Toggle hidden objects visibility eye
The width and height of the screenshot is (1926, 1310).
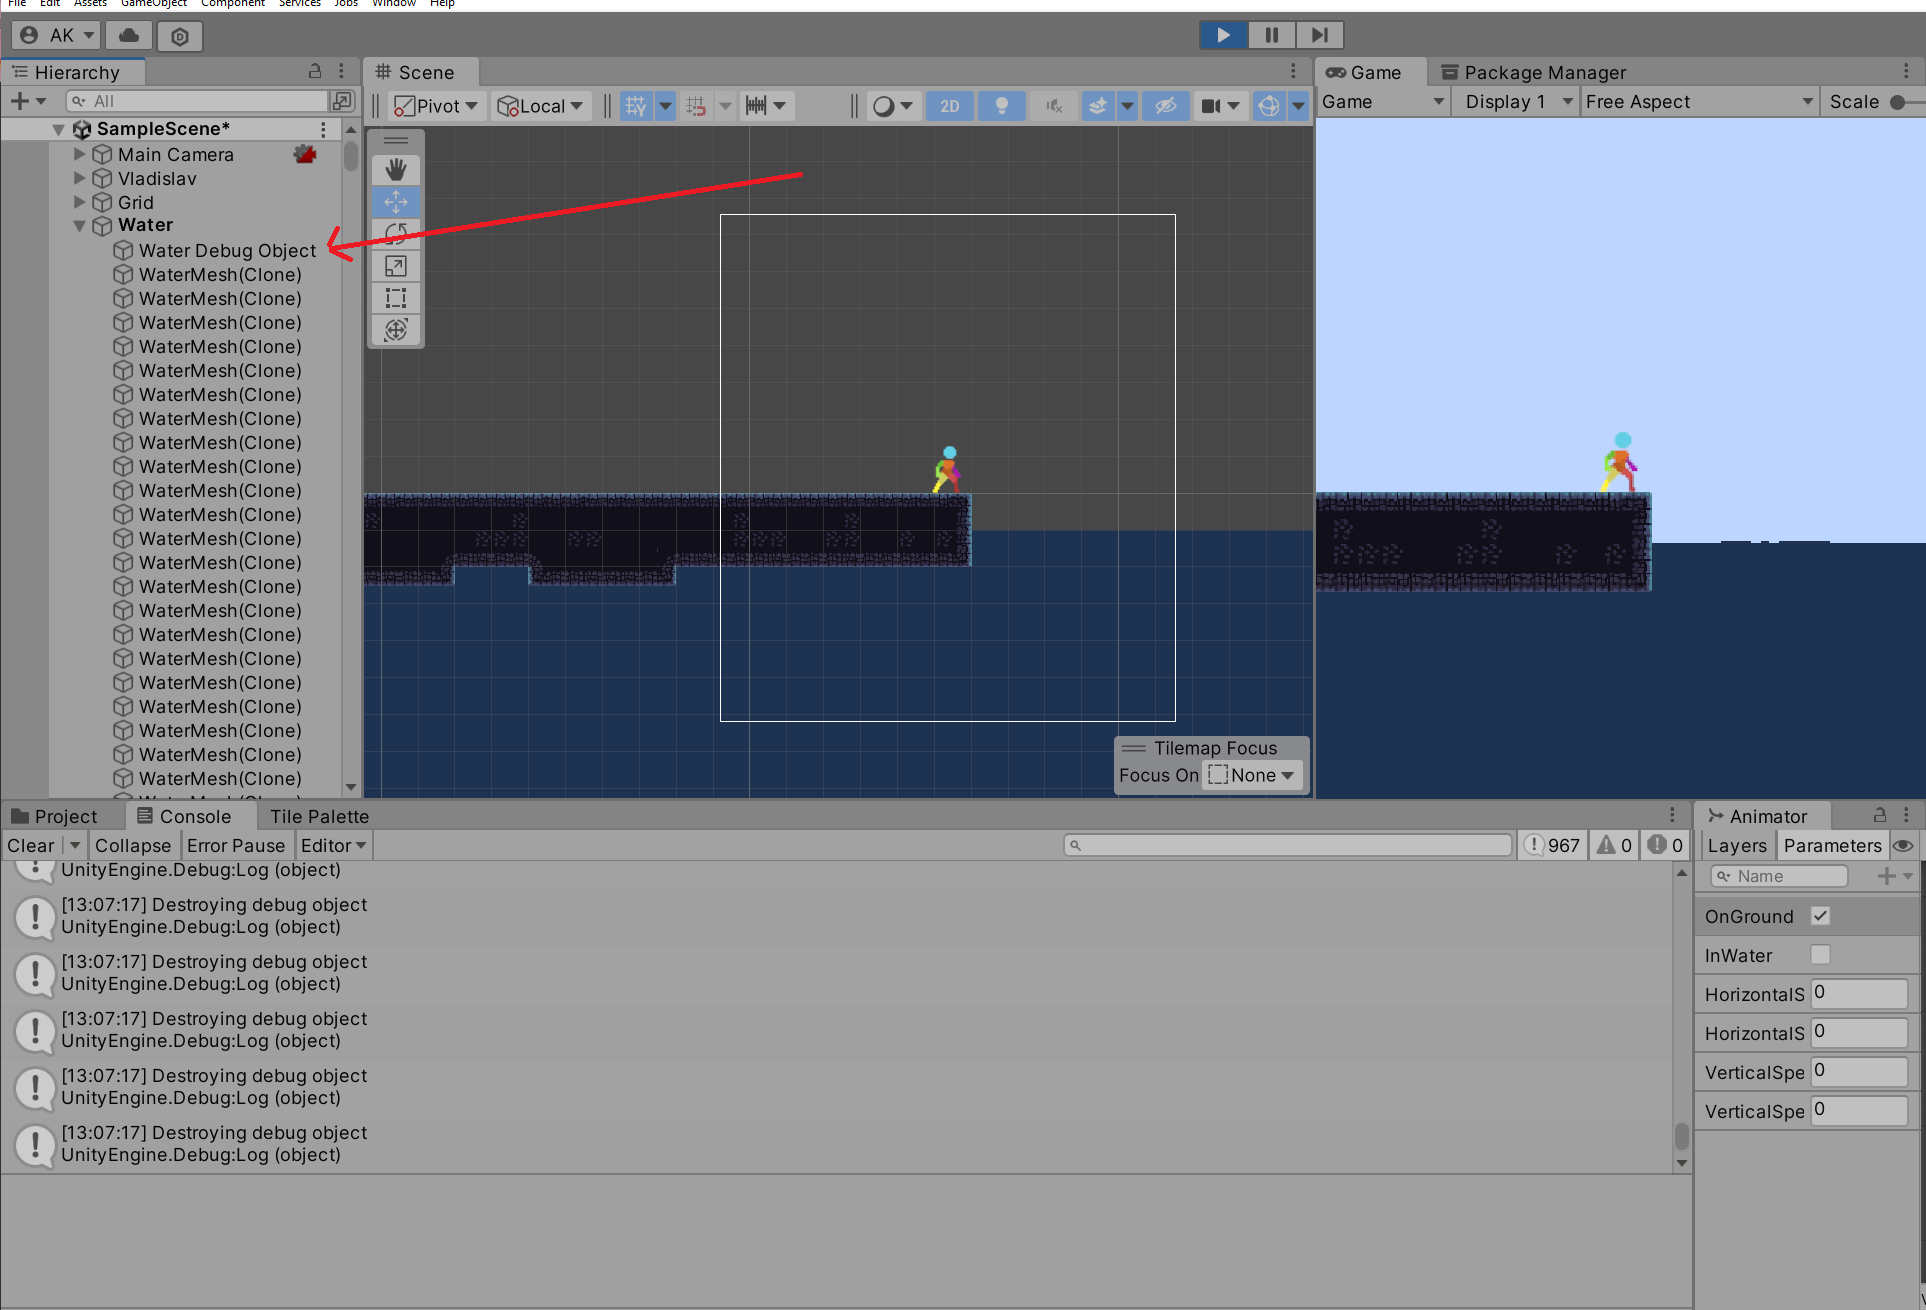click(1166, 106)
